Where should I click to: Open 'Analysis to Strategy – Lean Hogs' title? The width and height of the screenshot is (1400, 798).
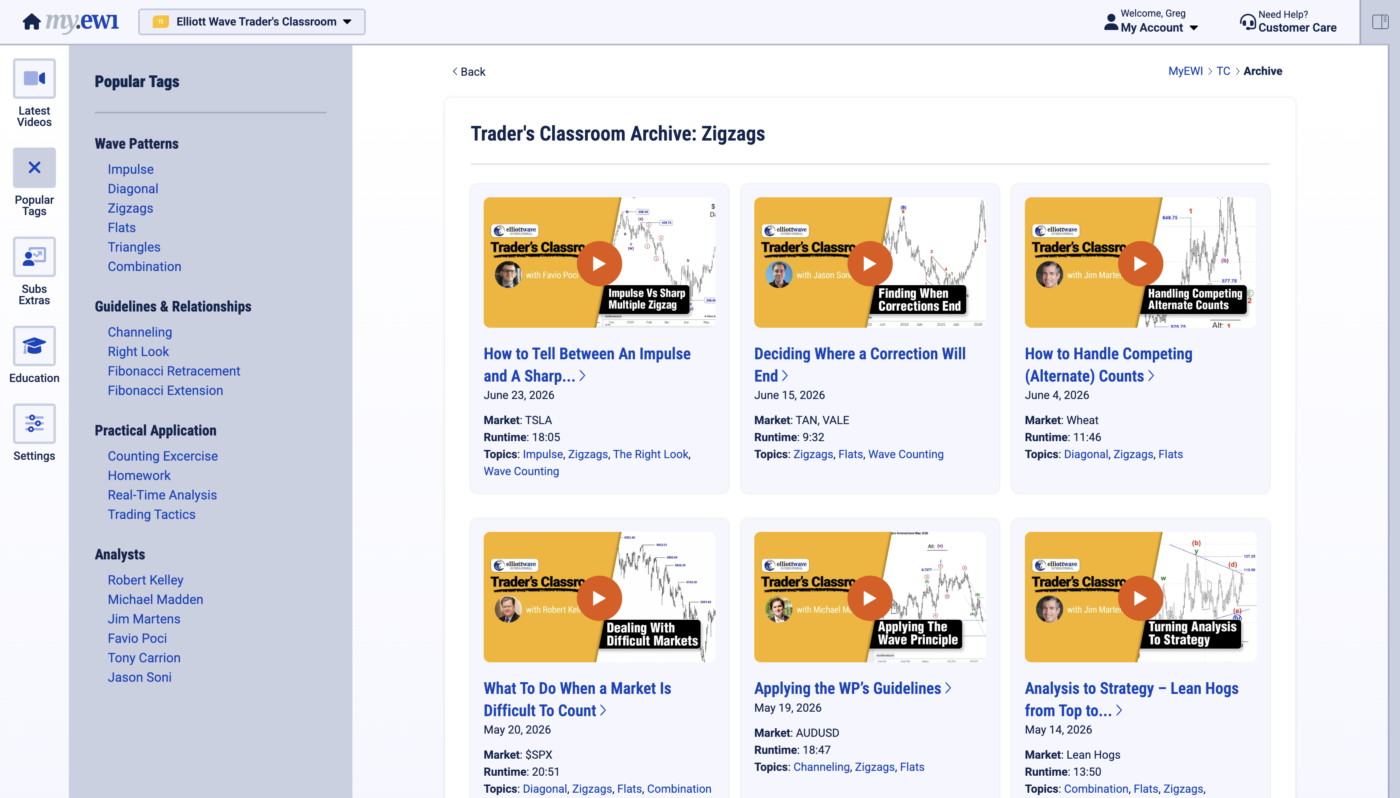(1132, 699)
